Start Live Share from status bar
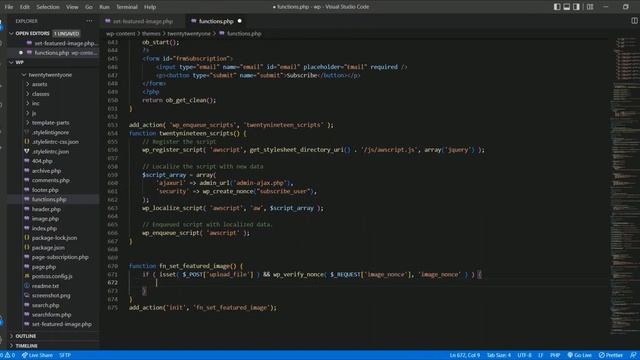Screen dimensions: 640x360 (x=37, y=355)
